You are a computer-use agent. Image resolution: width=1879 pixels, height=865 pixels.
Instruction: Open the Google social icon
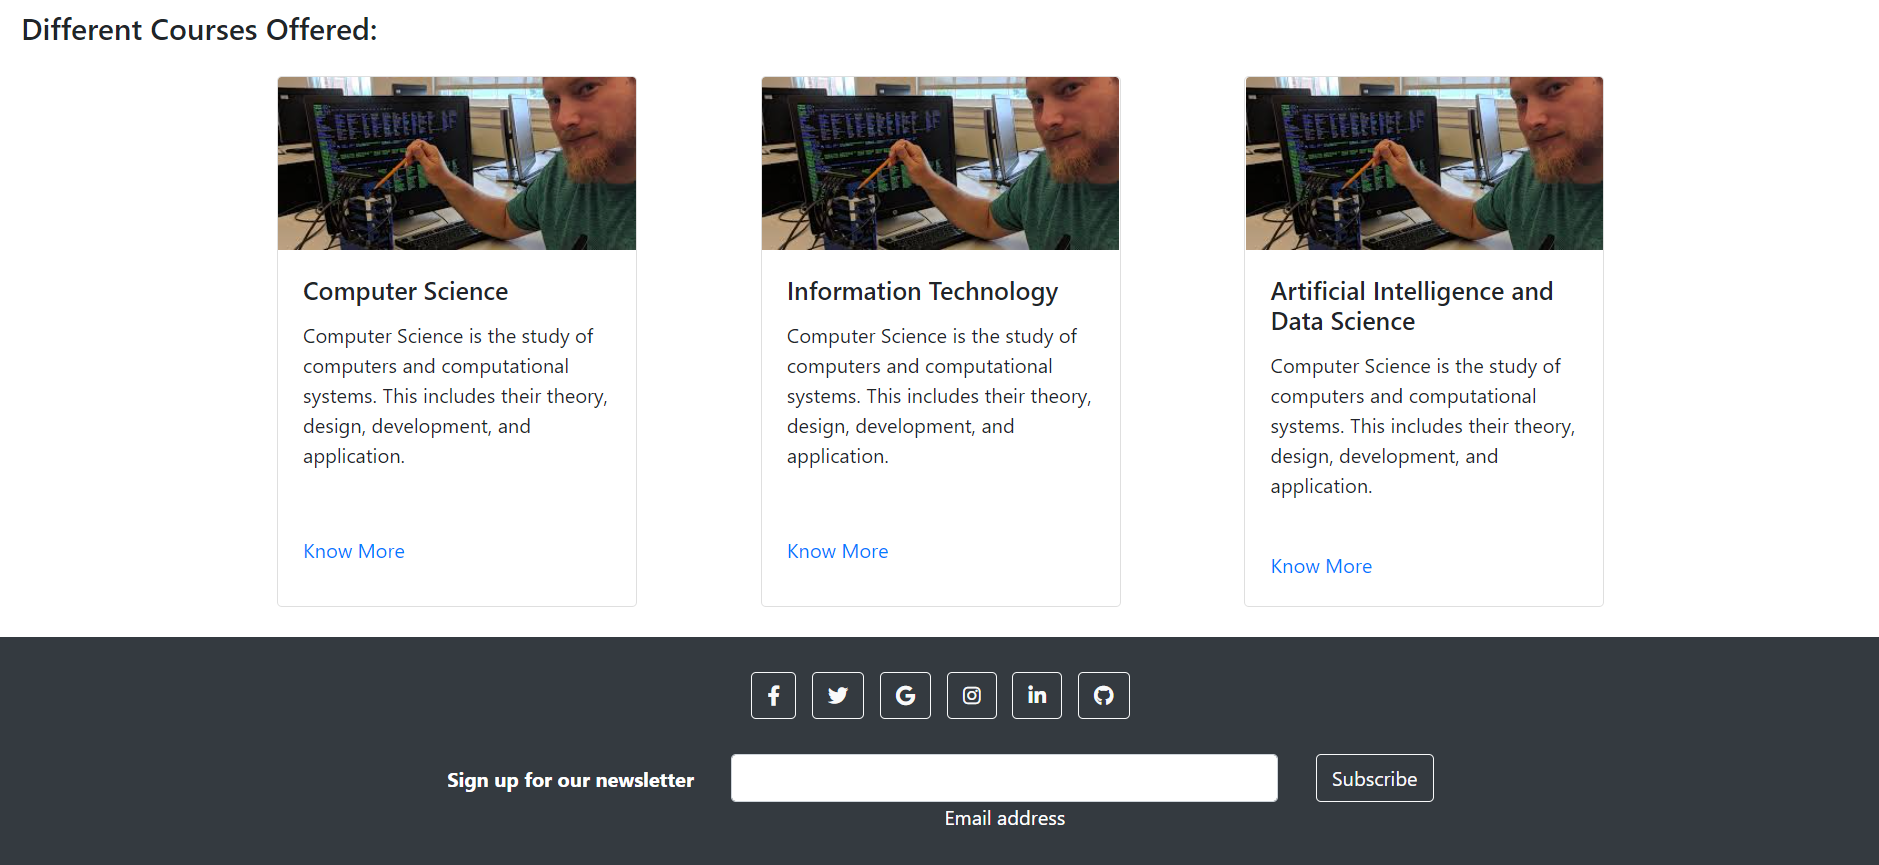905,695
